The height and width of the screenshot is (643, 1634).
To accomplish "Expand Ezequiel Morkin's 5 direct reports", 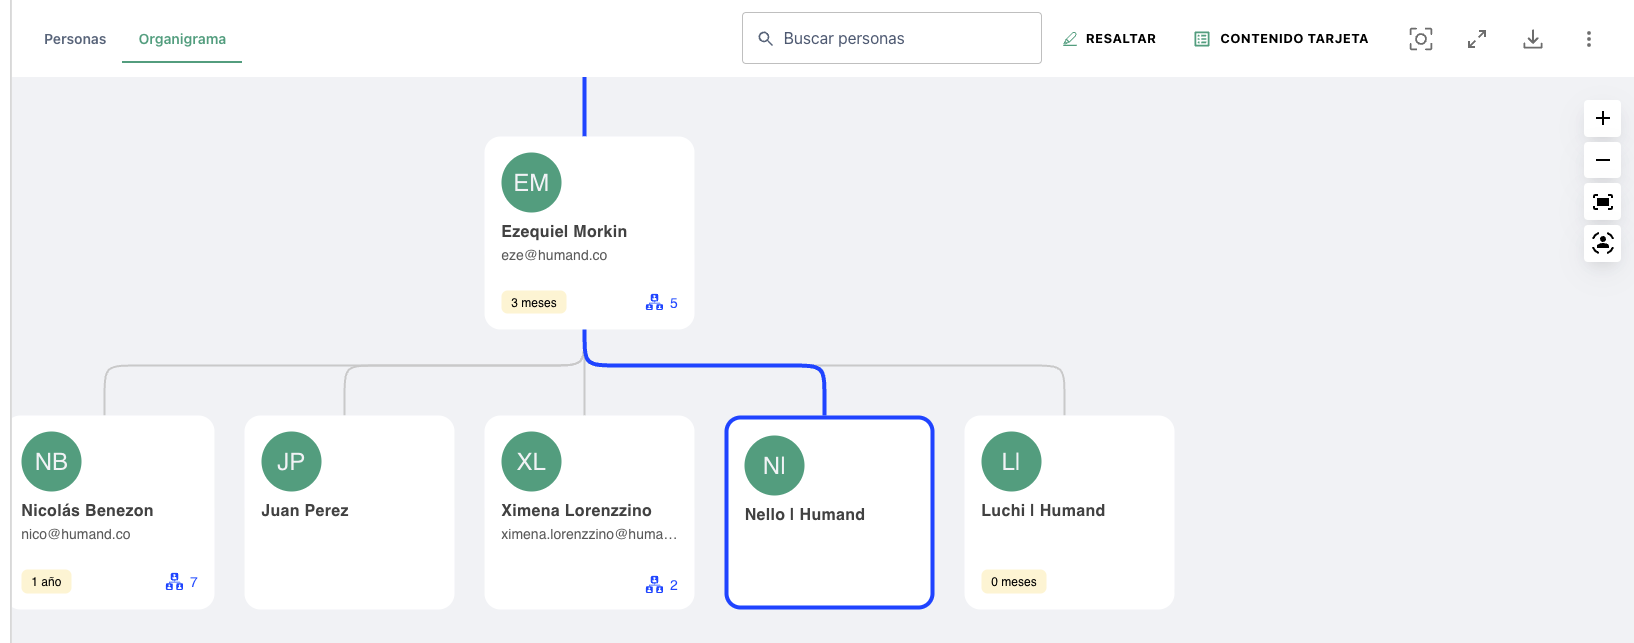I will [x=662, y=303].
